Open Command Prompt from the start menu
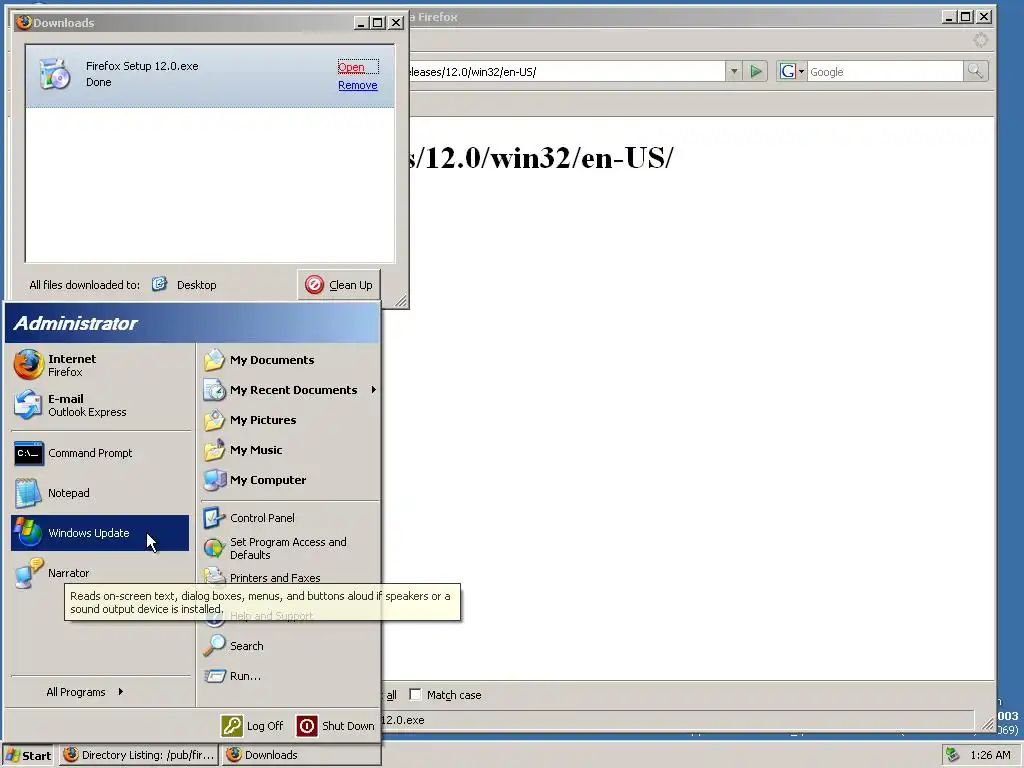1024x768 pixels. [100, 453]
